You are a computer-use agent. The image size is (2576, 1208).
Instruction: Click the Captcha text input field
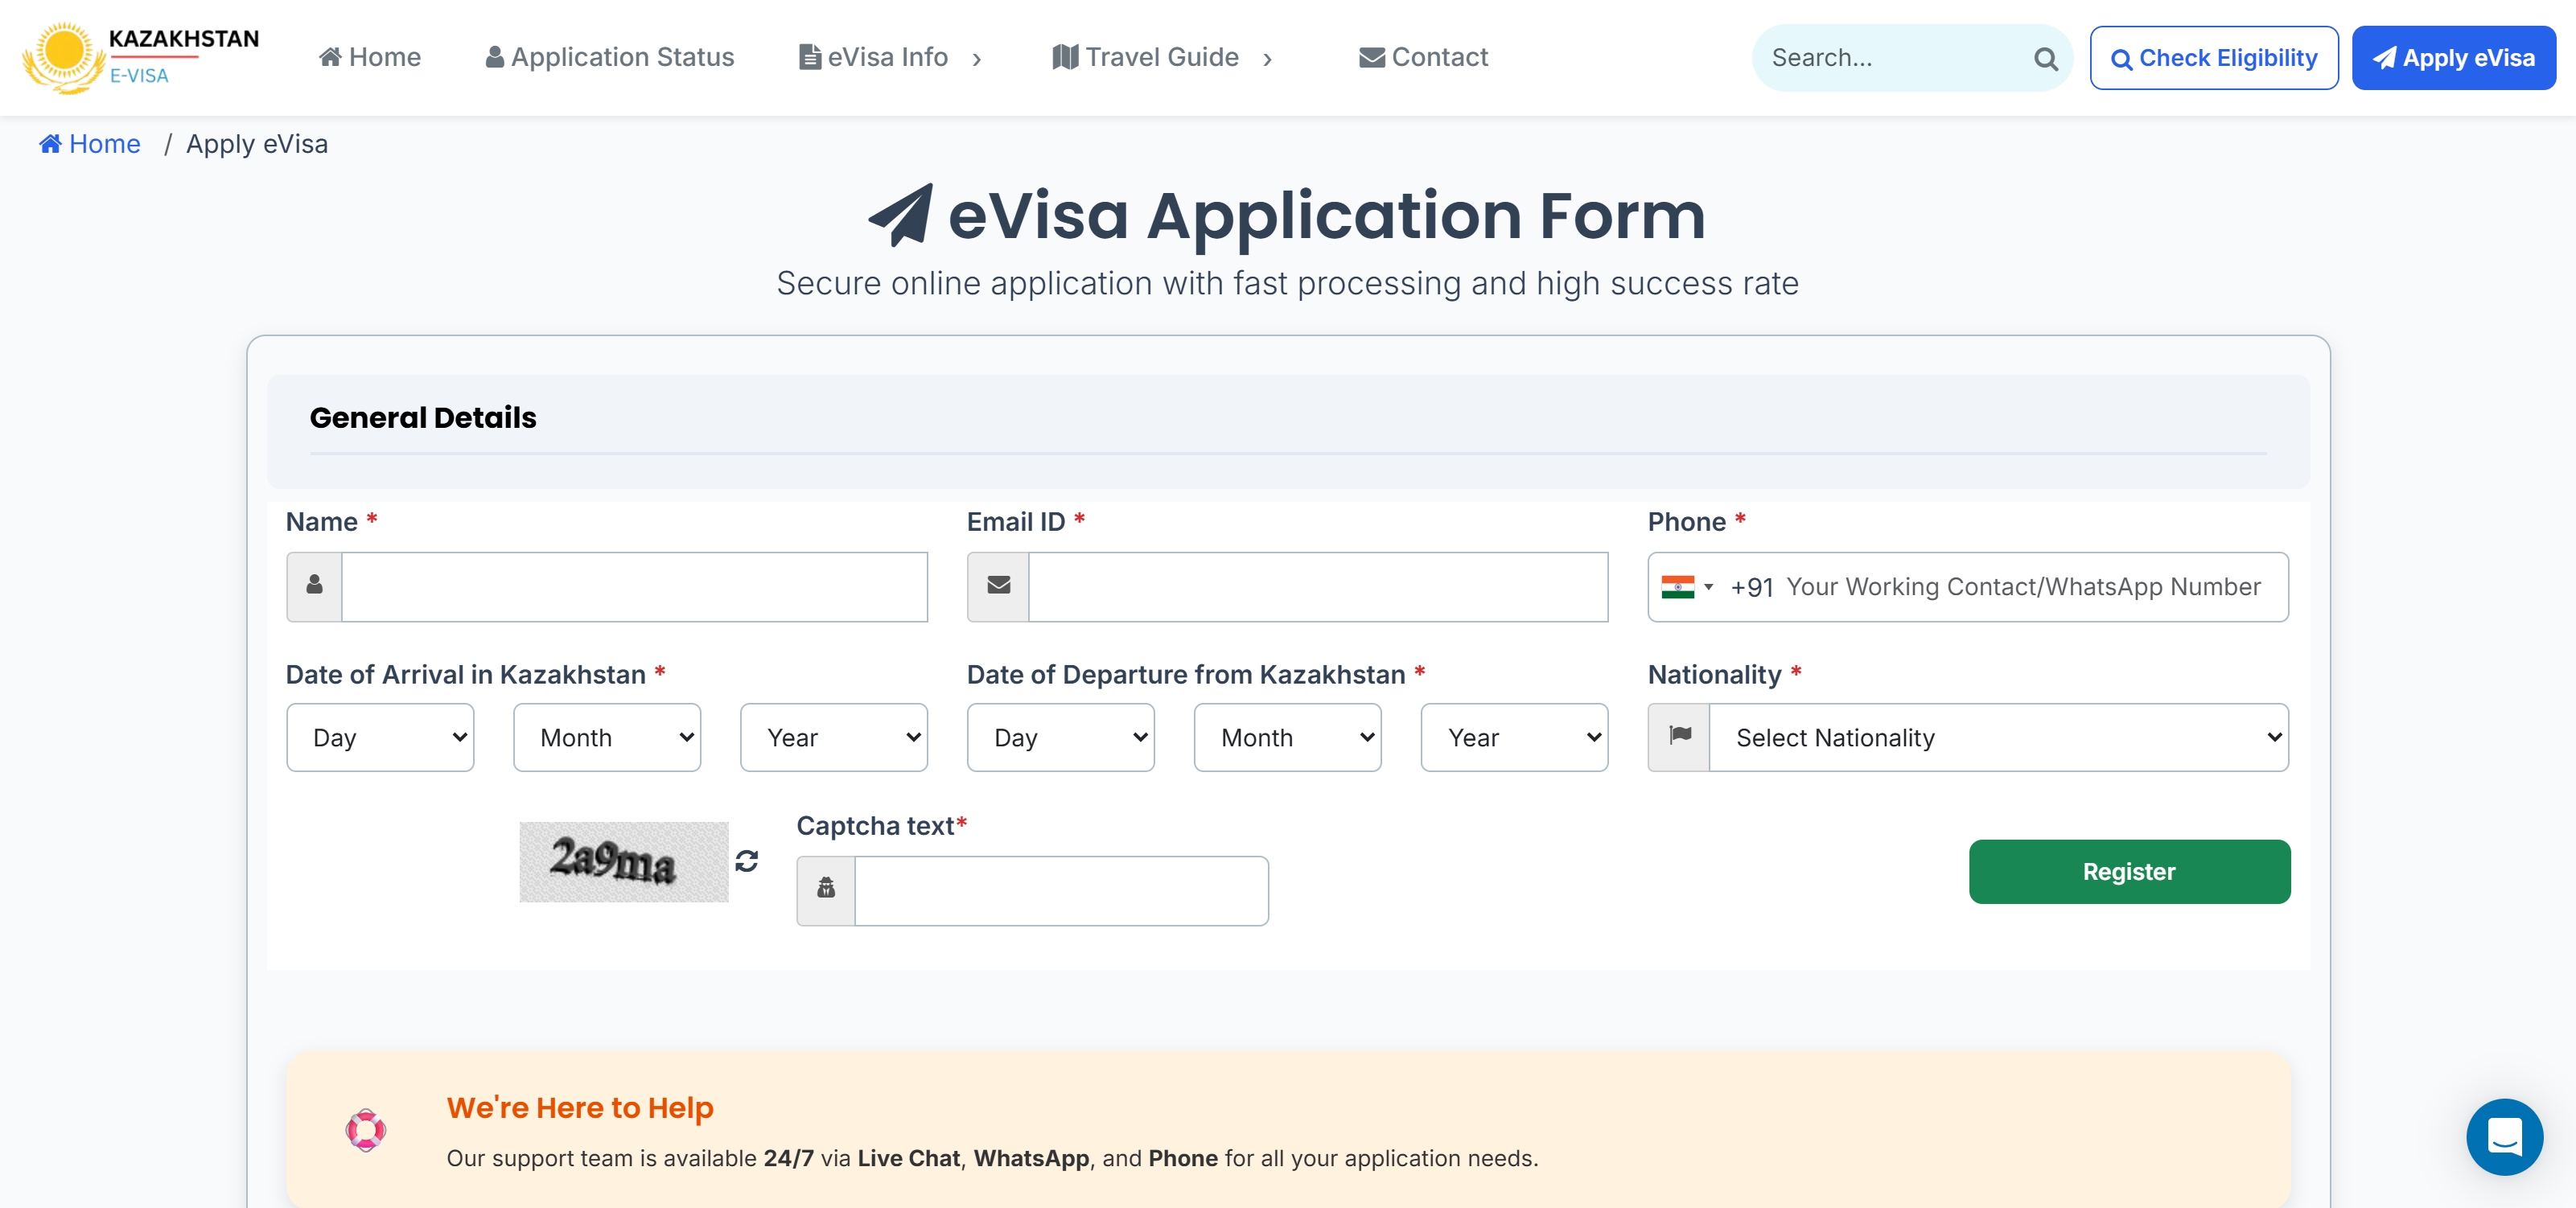(x=1060, y=890)
